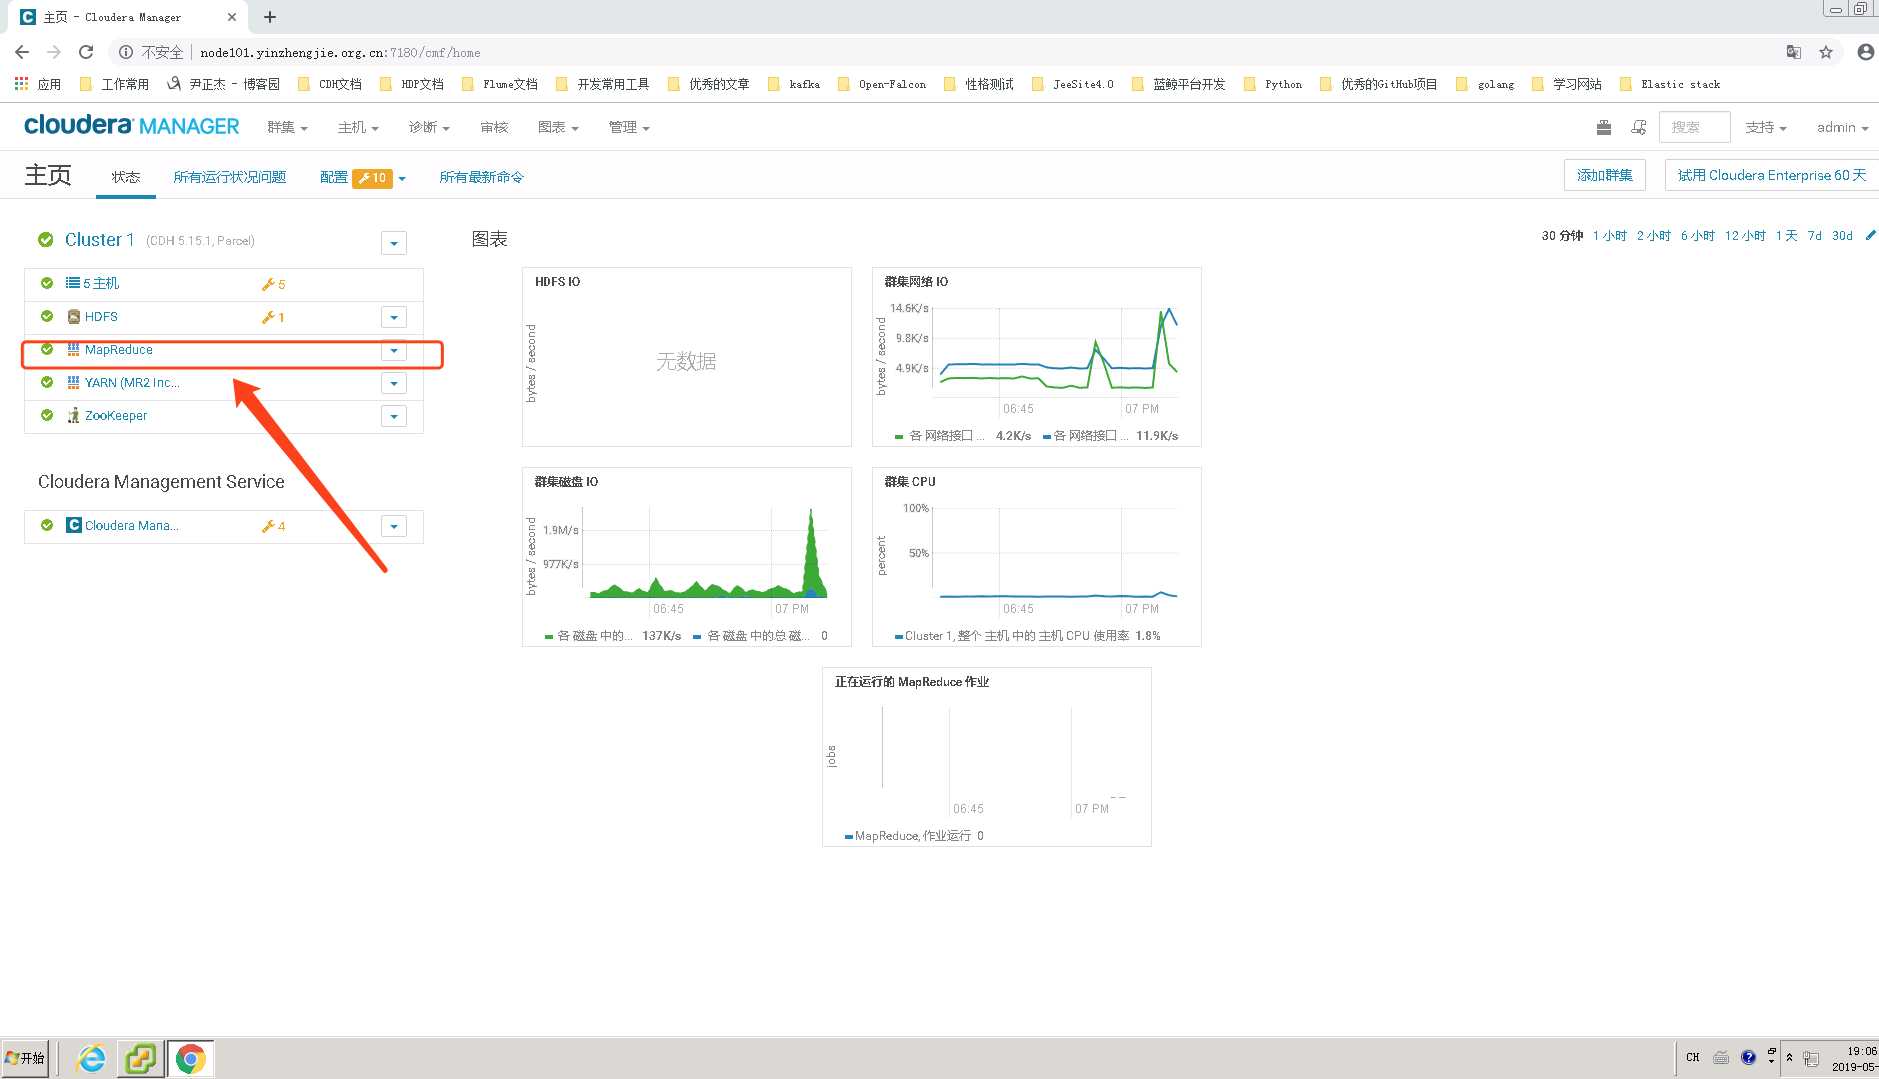Open the 群集 CPU chart
1879x1079 pixels.
pos(1037,557)
